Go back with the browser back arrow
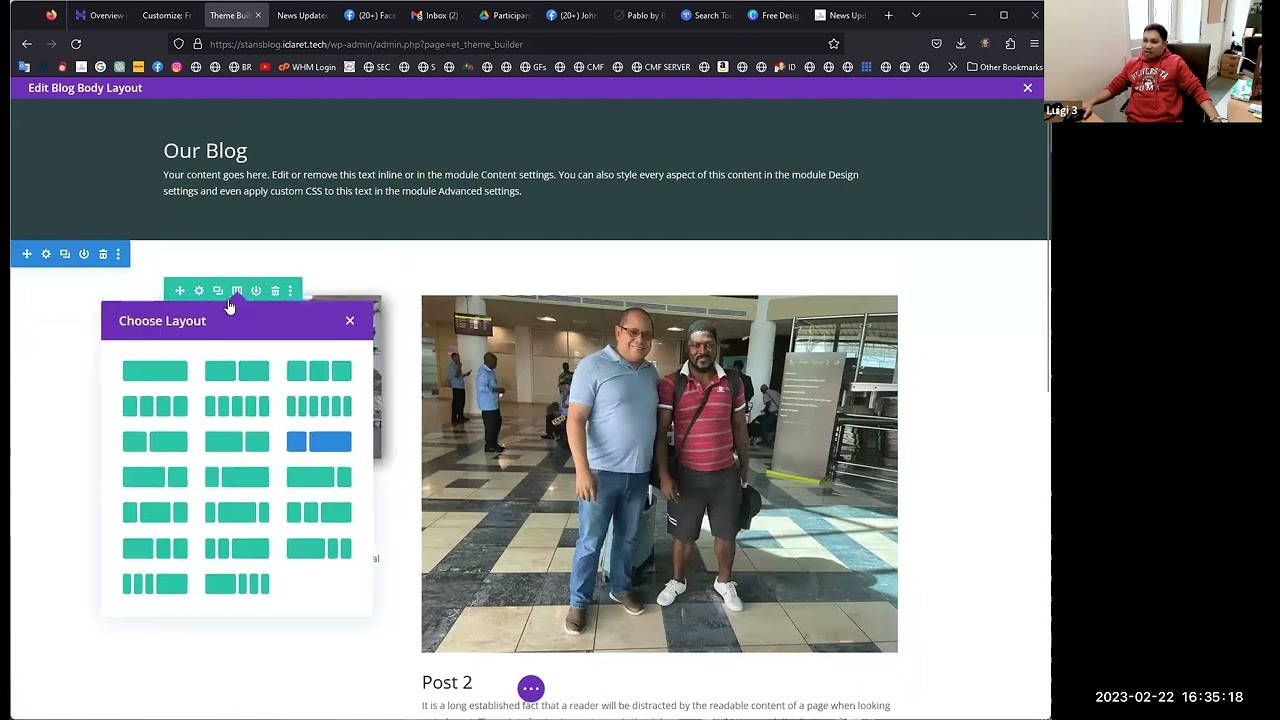 pos(27,44)
